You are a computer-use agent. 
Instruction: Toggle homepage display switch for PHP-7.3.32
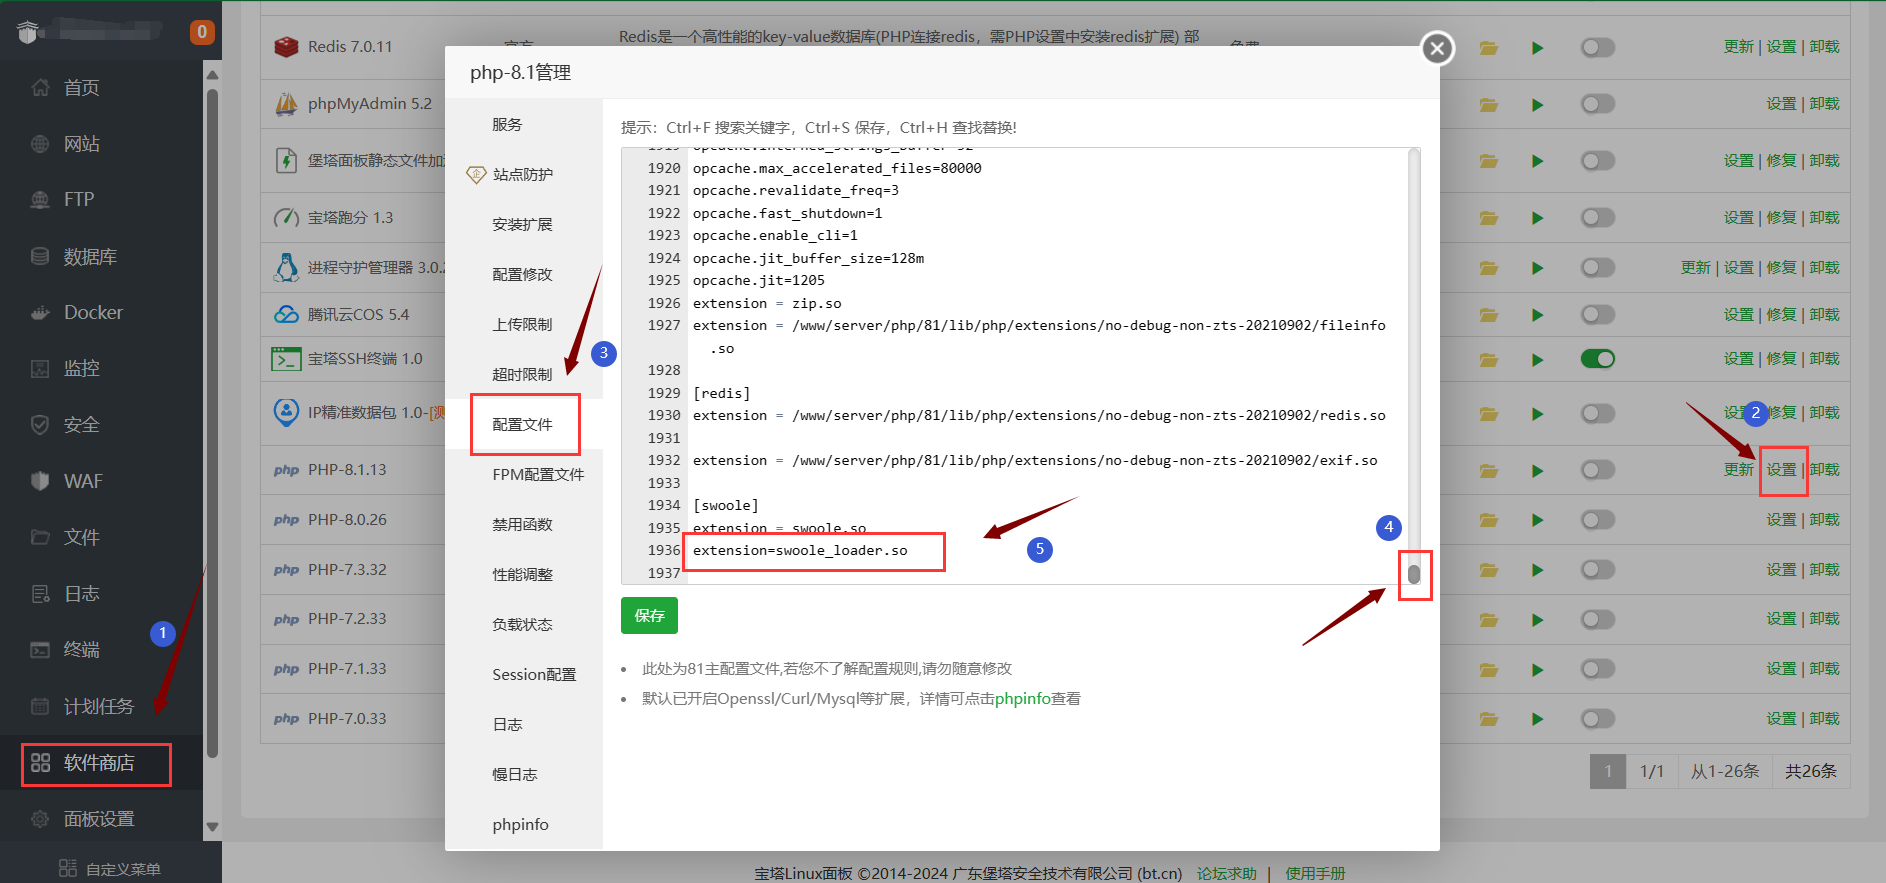pos(1598,570)
